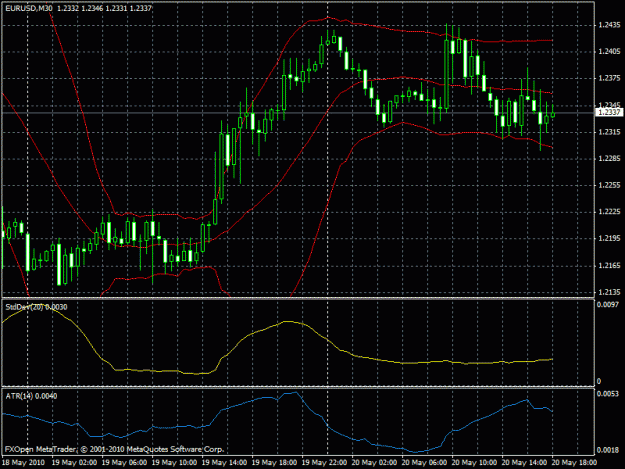Click the 1.2195 price scale value
The height and width of the screenshot is (469, 625).
tap(609, 238)
